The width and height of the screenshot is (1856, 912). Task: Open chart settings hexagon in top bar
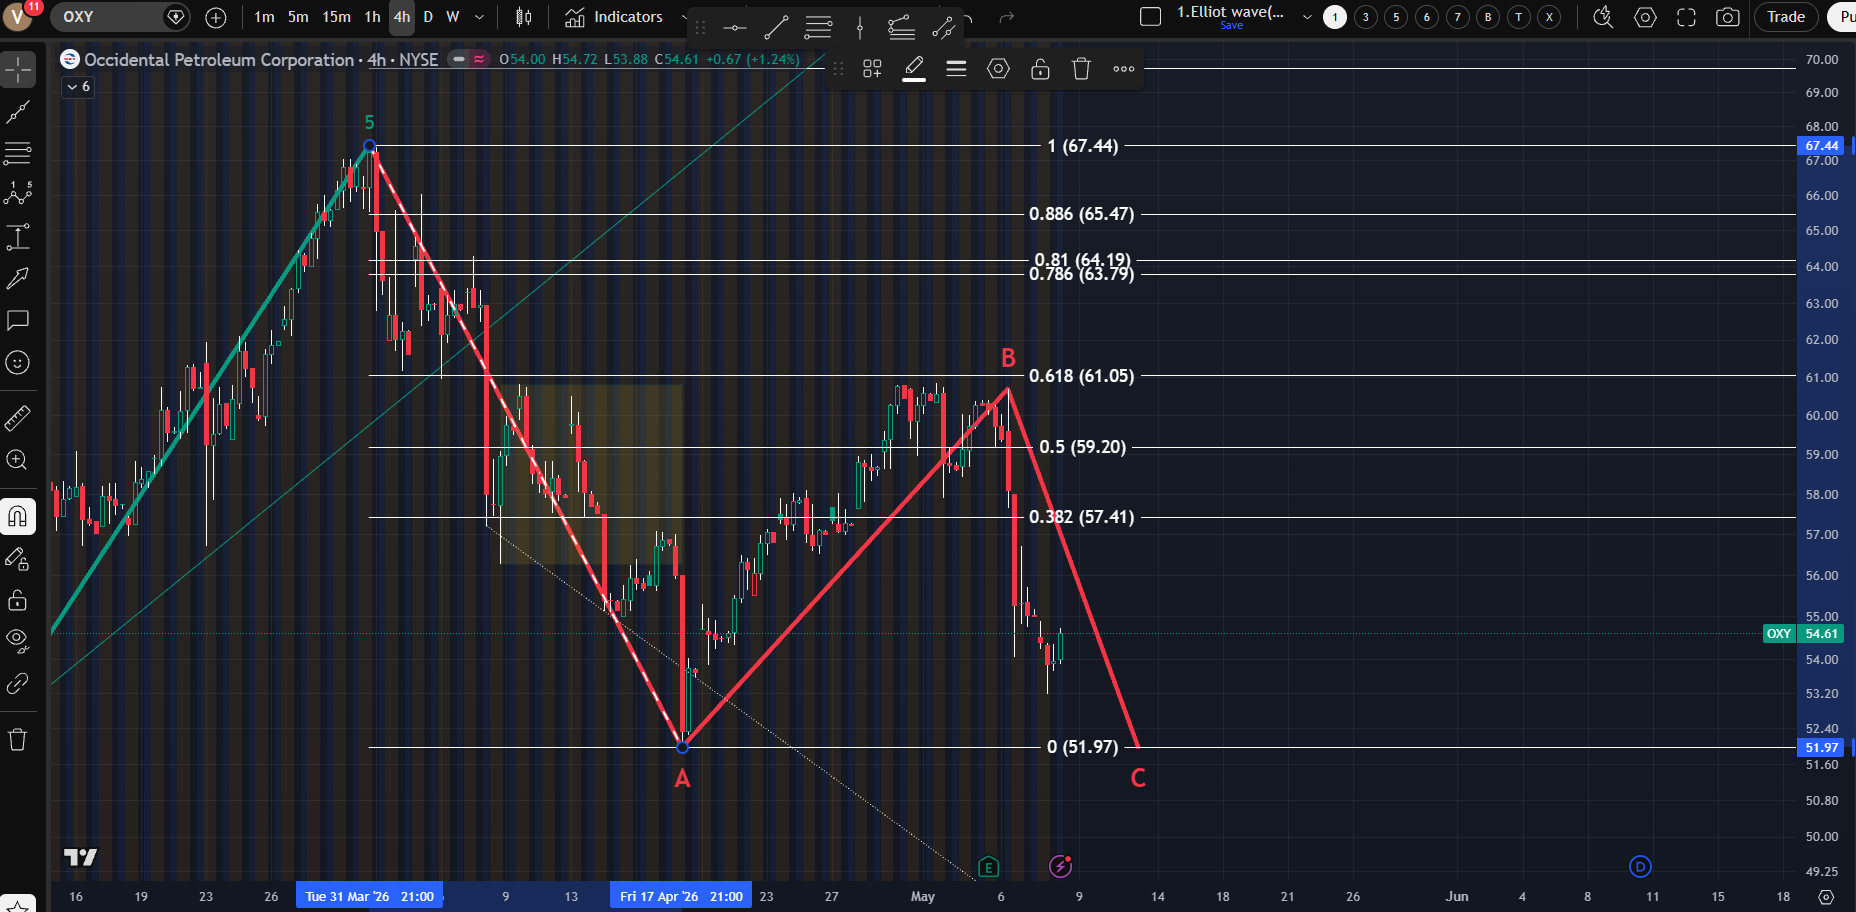point(1645,17)
